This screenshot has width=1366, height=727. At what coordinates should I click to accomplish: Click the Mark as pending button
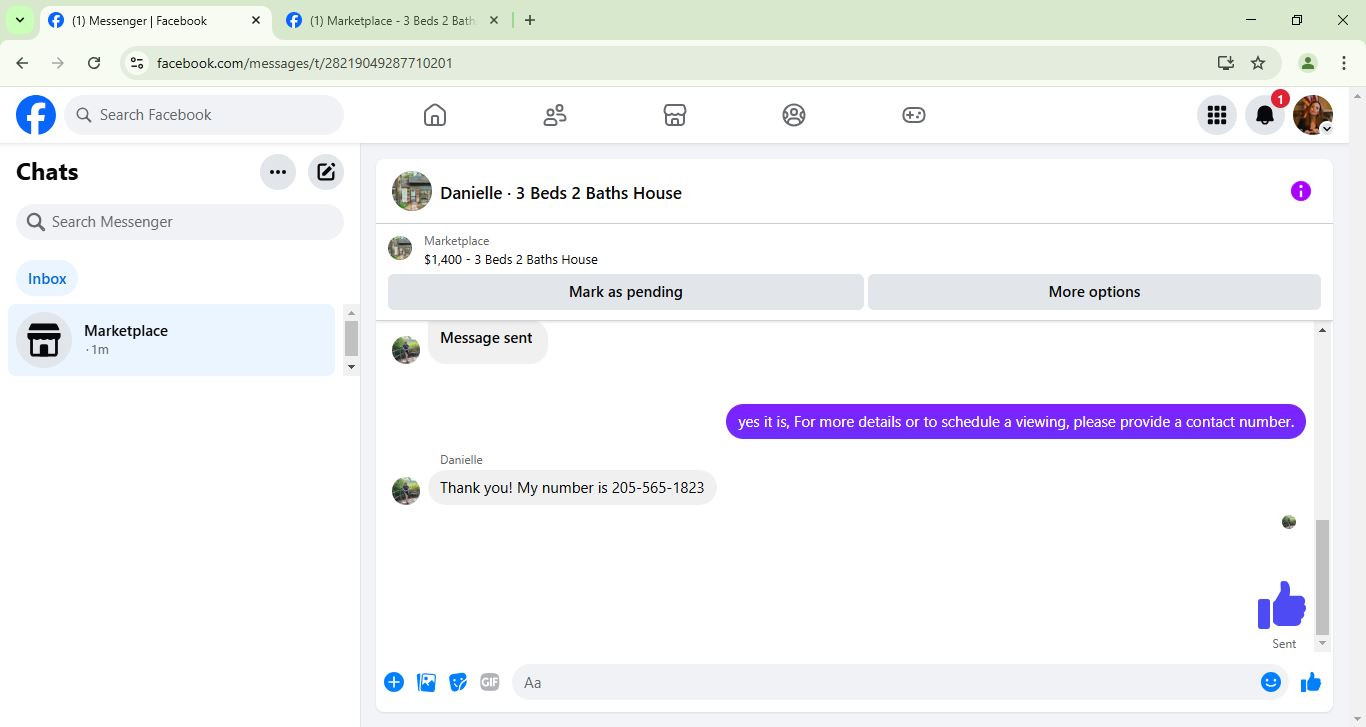626,292
